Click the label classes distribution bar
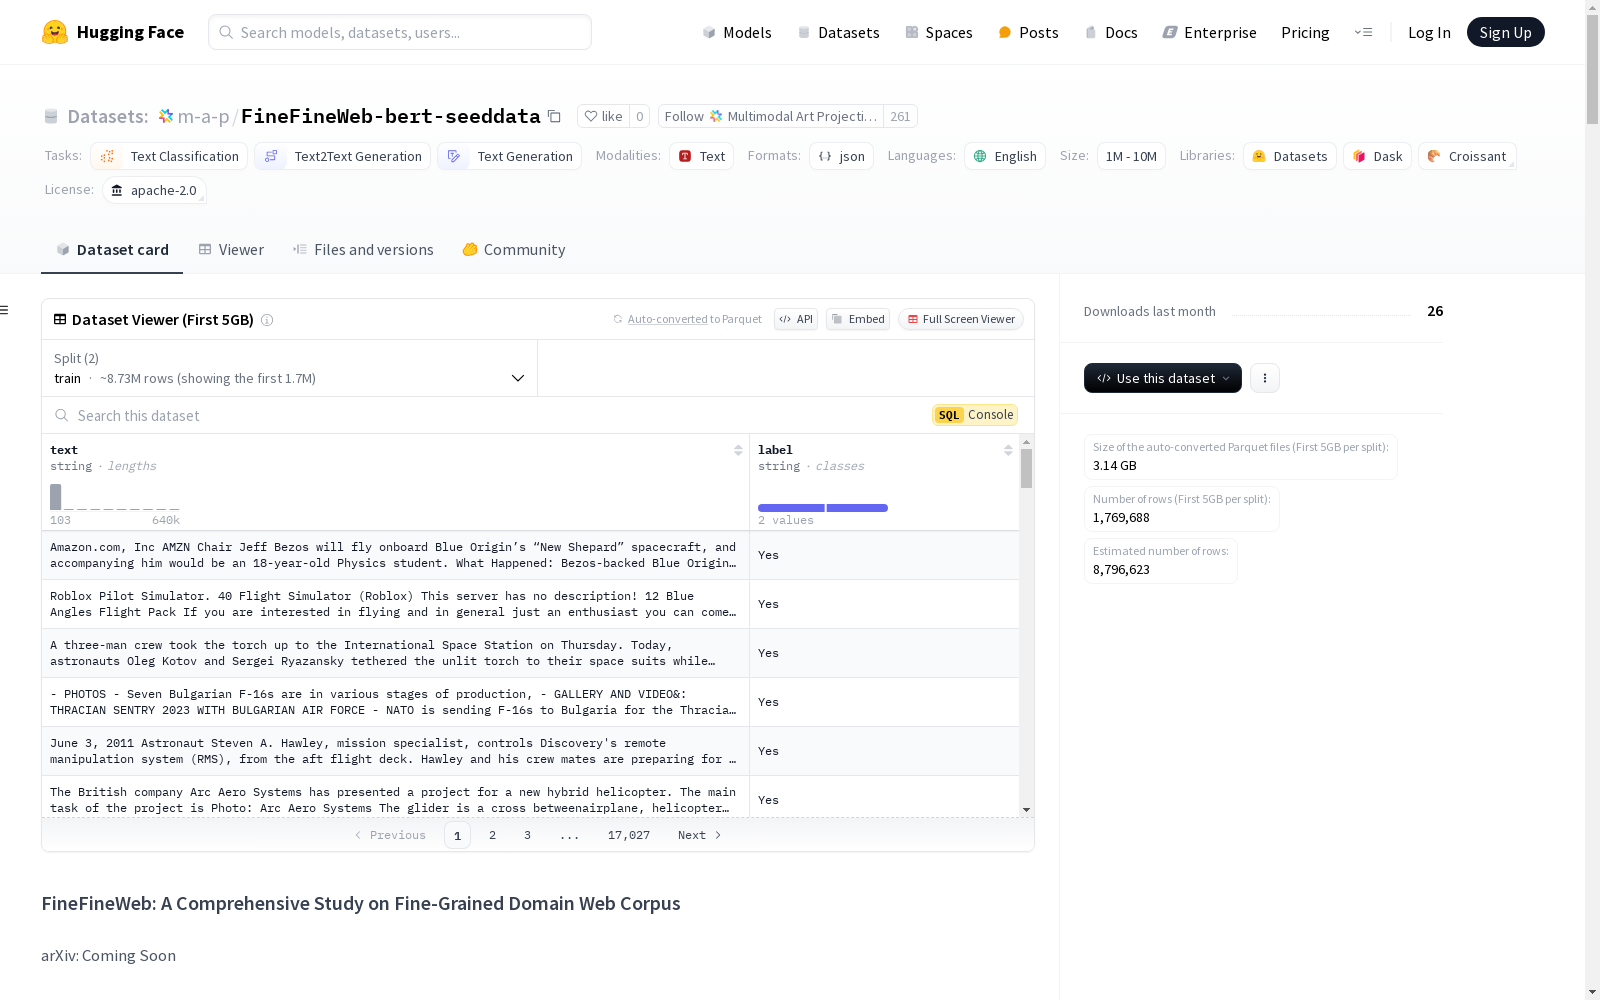Image resolution: width=1600 pixels, height=1000 pixels. [823, 508]
